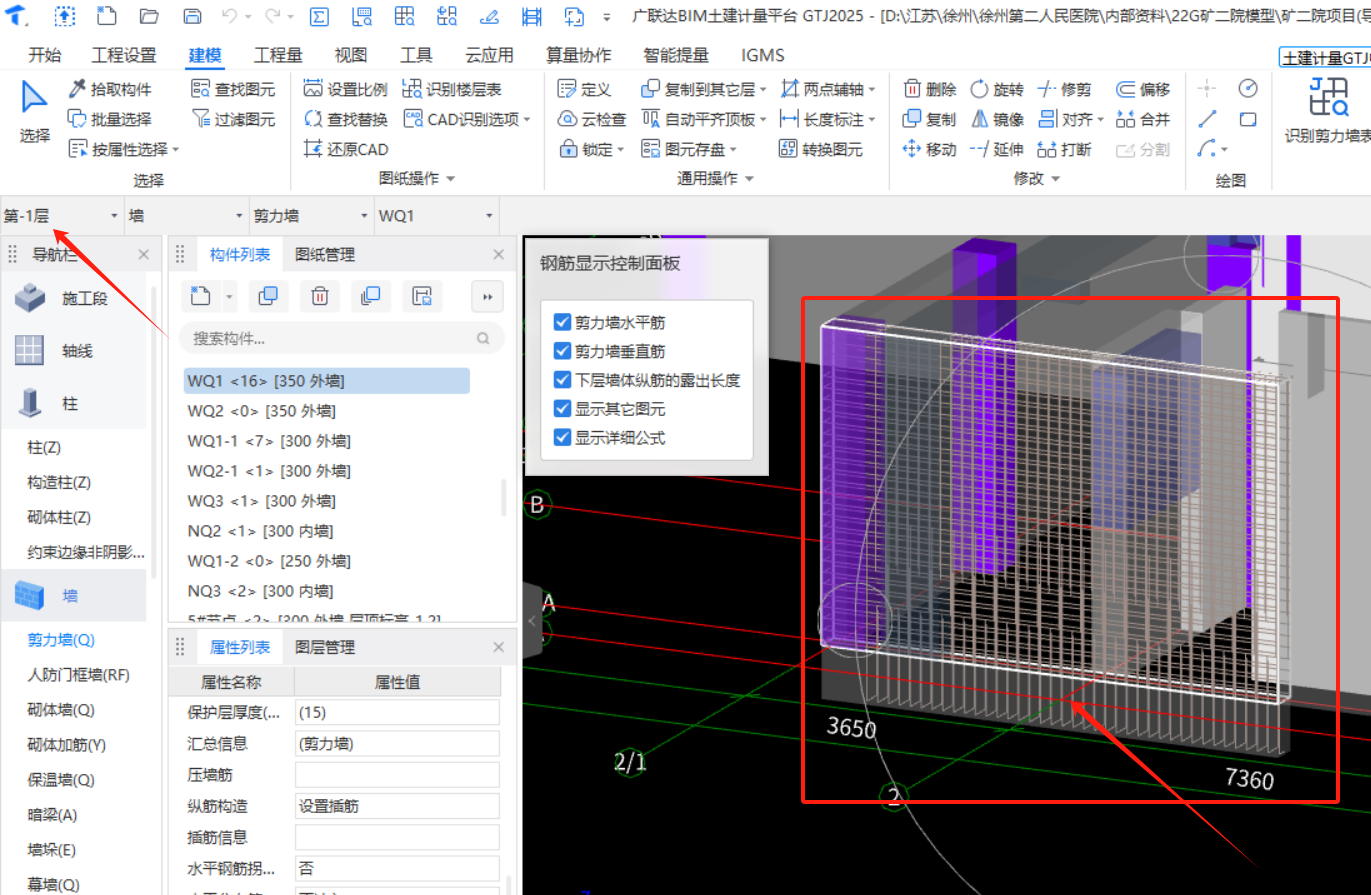Expand 按属性选择 dropdown arrow

176,150
